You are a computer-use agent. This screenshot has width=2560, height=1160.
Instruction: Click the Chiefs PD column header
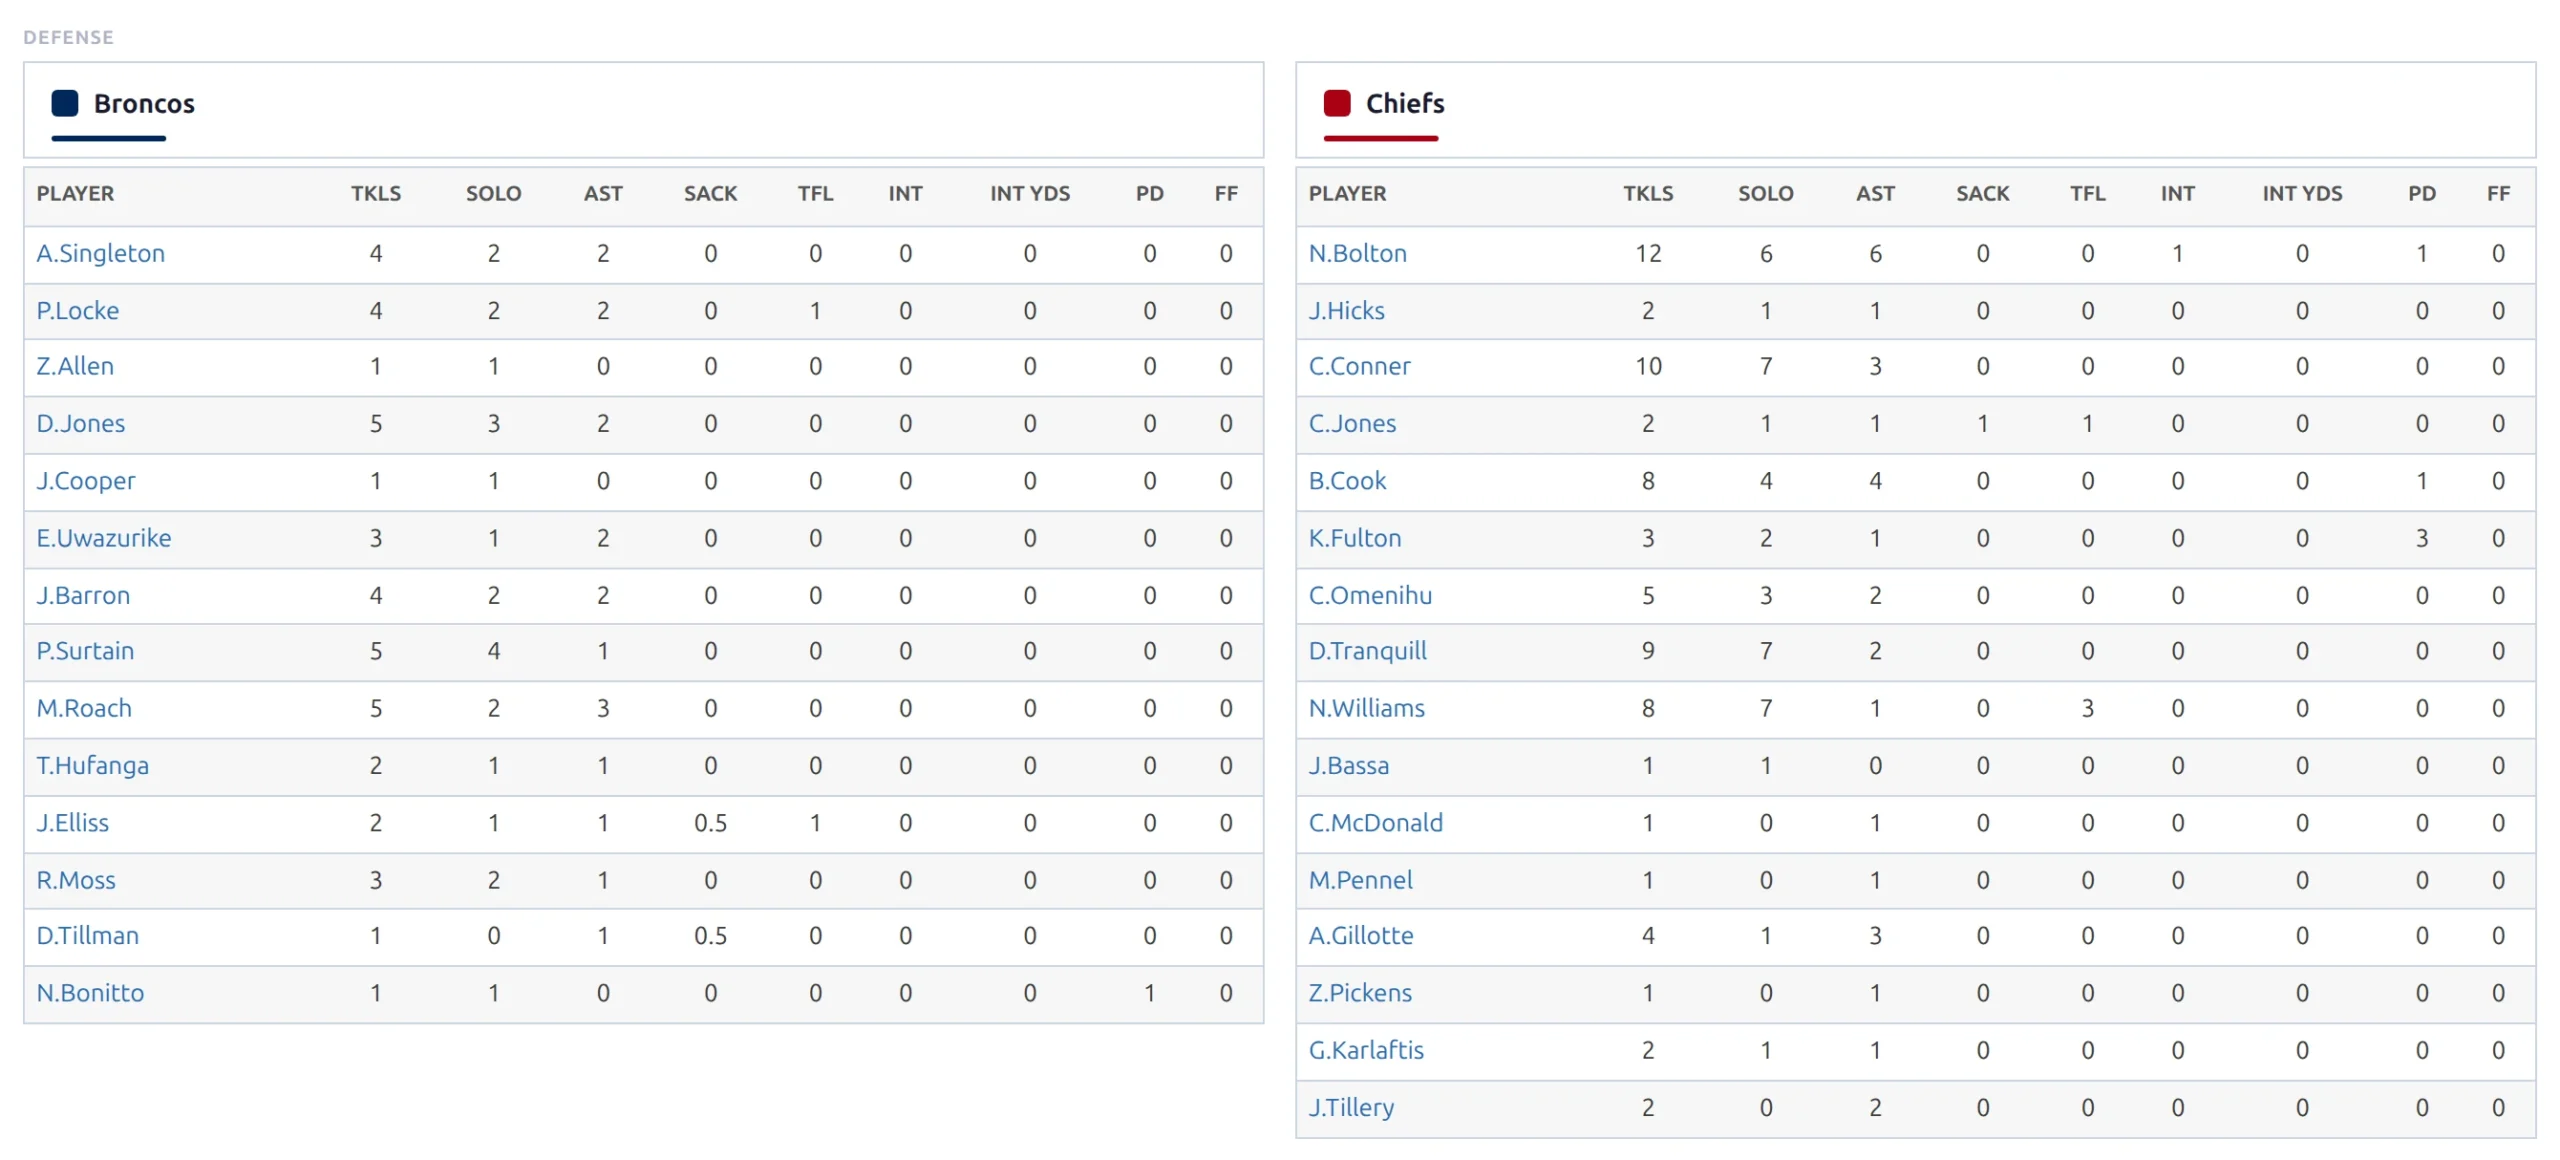[2421, 194]
